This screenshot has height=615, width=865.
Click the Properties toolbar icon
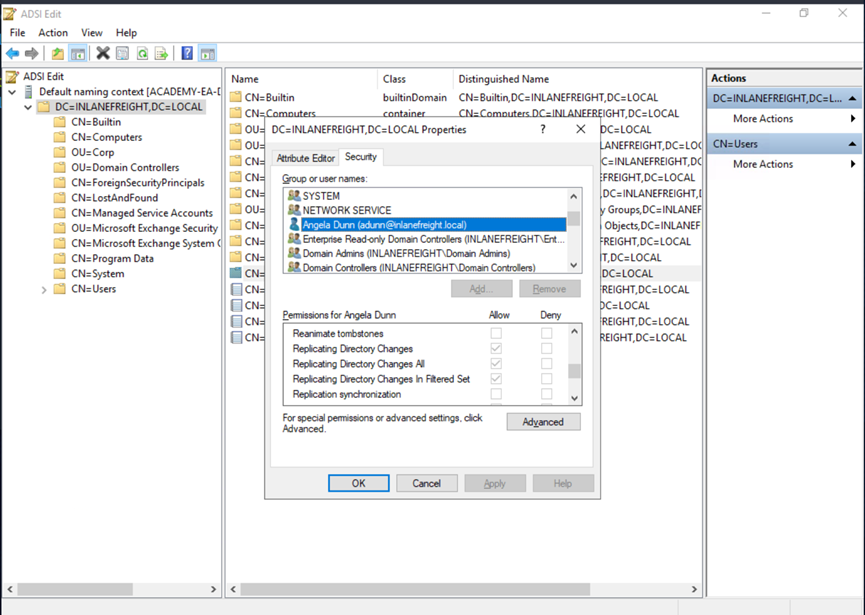(x=122, y=54)
